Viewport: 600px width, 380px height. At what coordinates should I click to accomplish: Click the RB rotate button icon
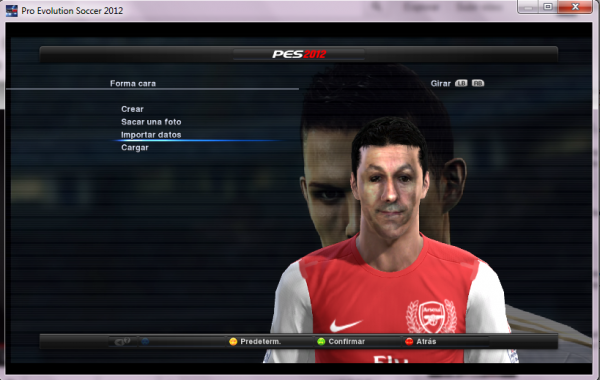(478, 83)
